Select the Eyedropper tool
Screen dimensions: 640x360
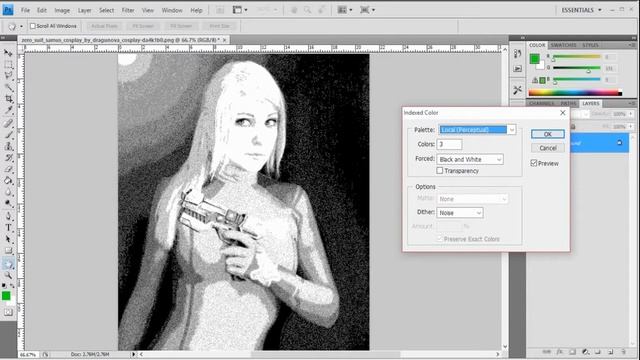(8, 110)
